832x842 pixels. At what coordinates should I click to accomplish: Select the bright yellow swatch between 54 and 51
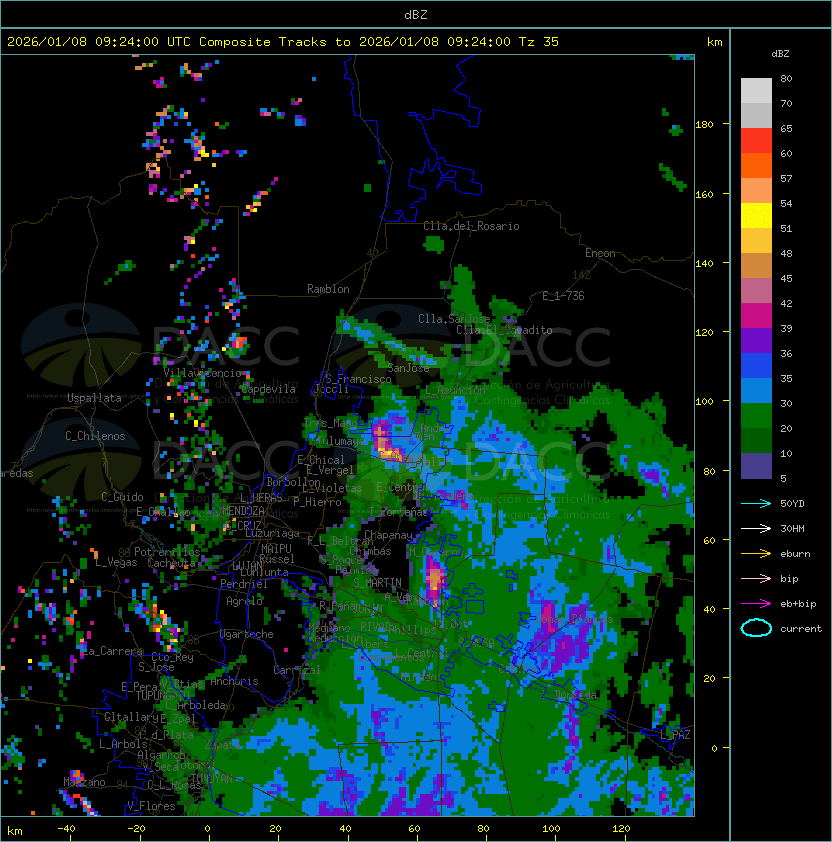(756, 215)
